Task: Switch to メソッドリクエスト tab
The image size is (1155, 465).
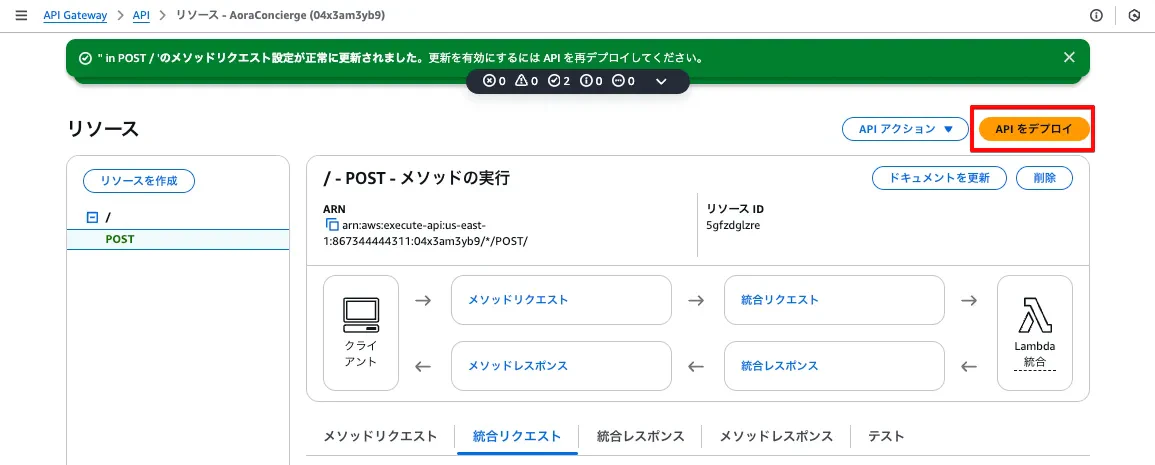Action: coord(380,436)
